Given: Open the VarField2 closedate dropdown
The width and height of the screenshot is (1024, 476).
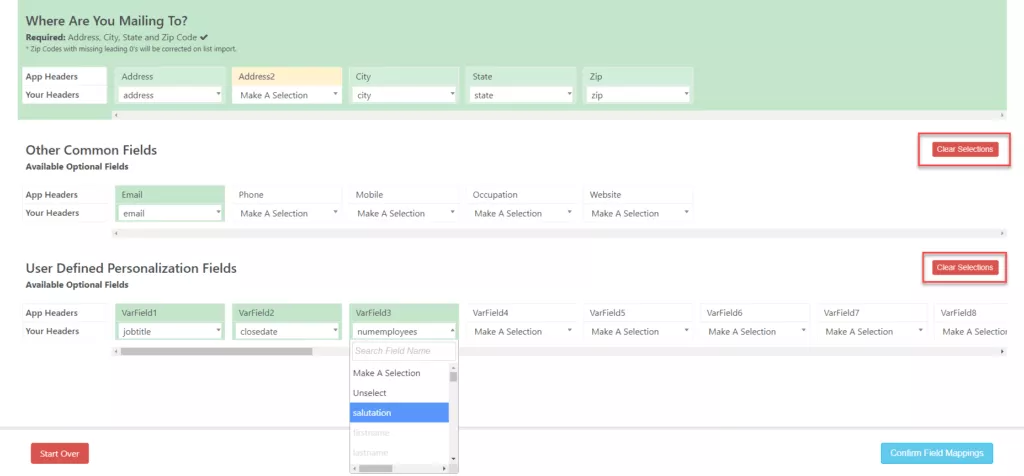Looking at the screenshot, I should pos(287,331).
